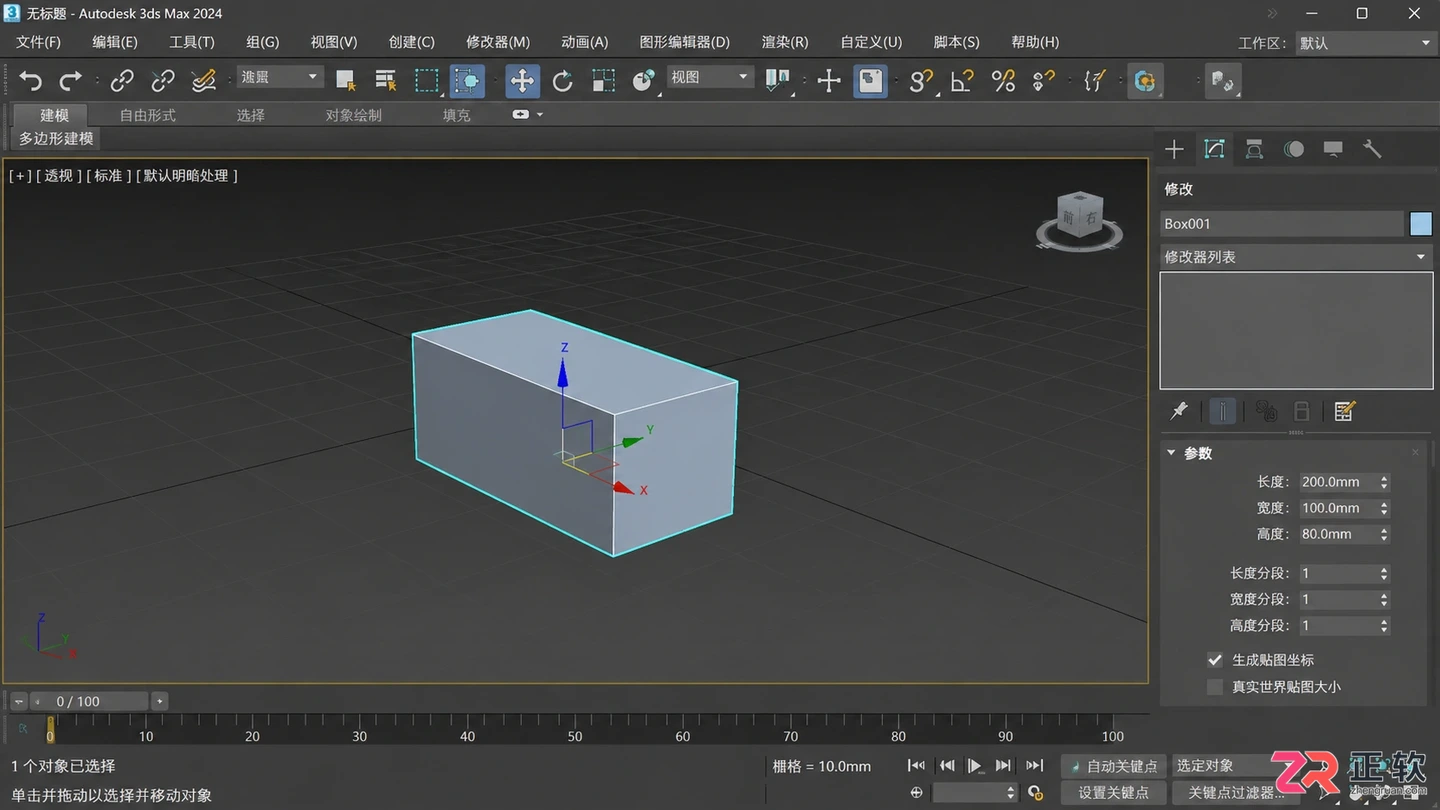Open the Utilities wrench panel tab
1440x810 pixels.
(1372, 149)
